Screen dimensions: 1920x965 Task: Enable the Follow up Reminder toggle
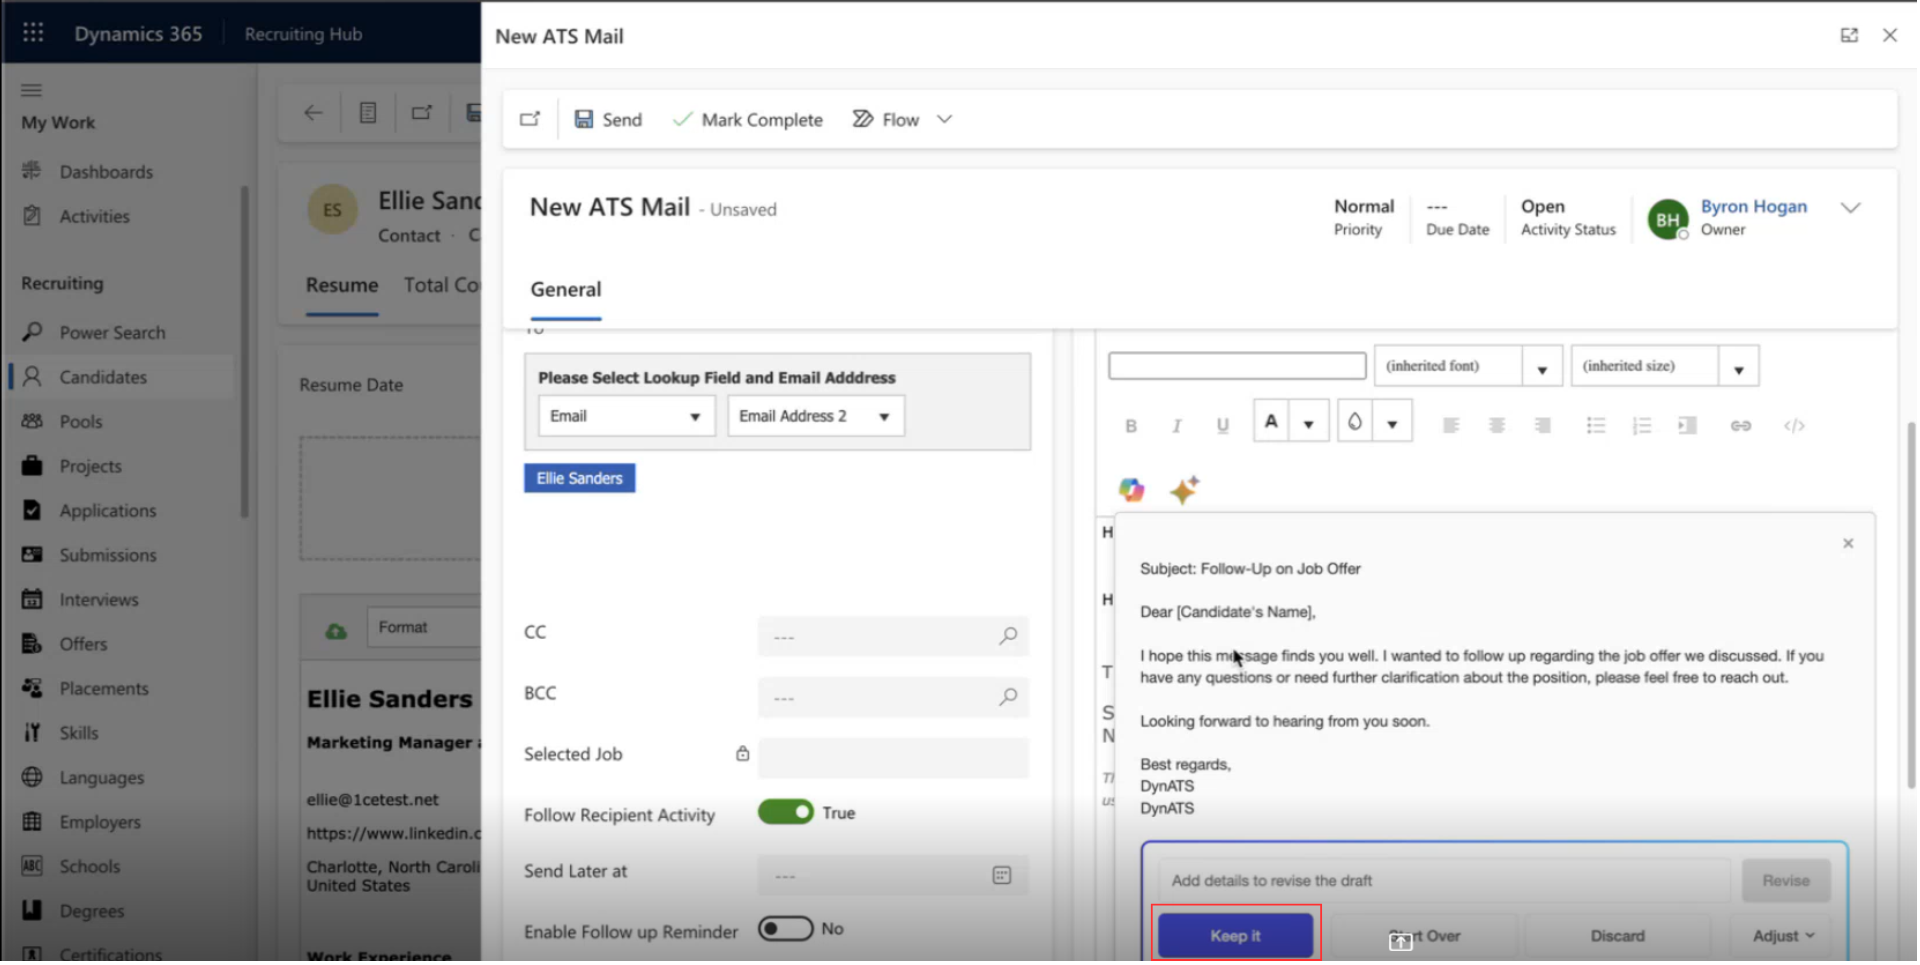click(786, 929)
